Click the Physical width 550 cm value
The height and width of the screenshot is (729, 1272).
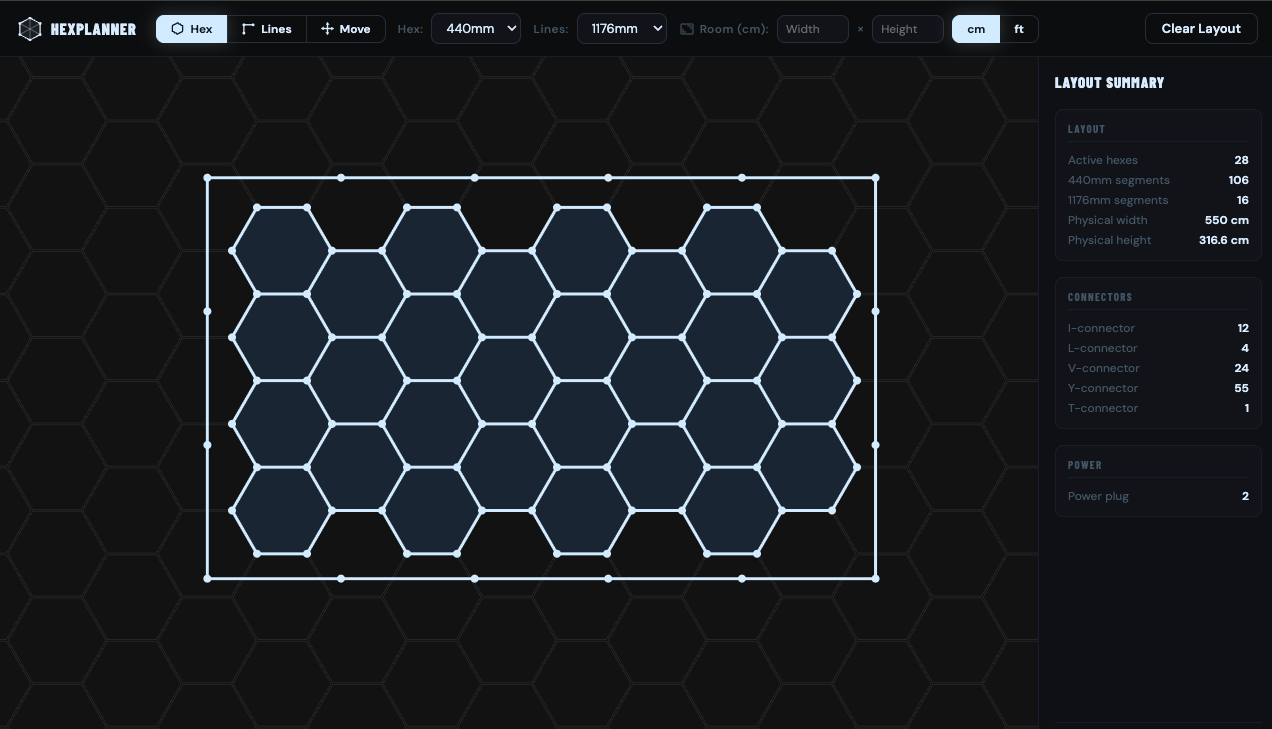pos(1227,220)
